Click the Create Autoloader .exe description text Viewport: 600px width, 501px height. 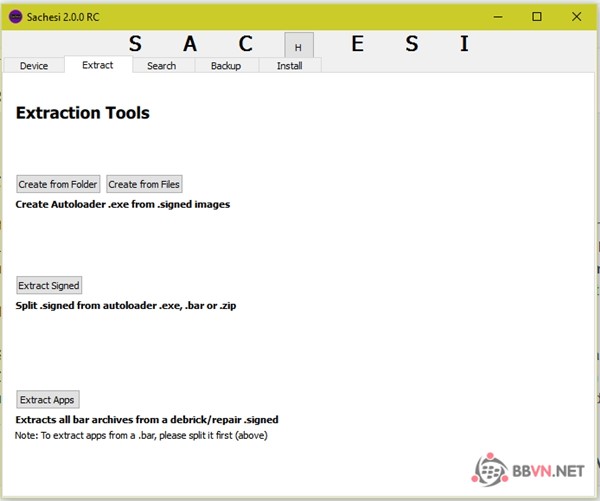tap(123, 204)
